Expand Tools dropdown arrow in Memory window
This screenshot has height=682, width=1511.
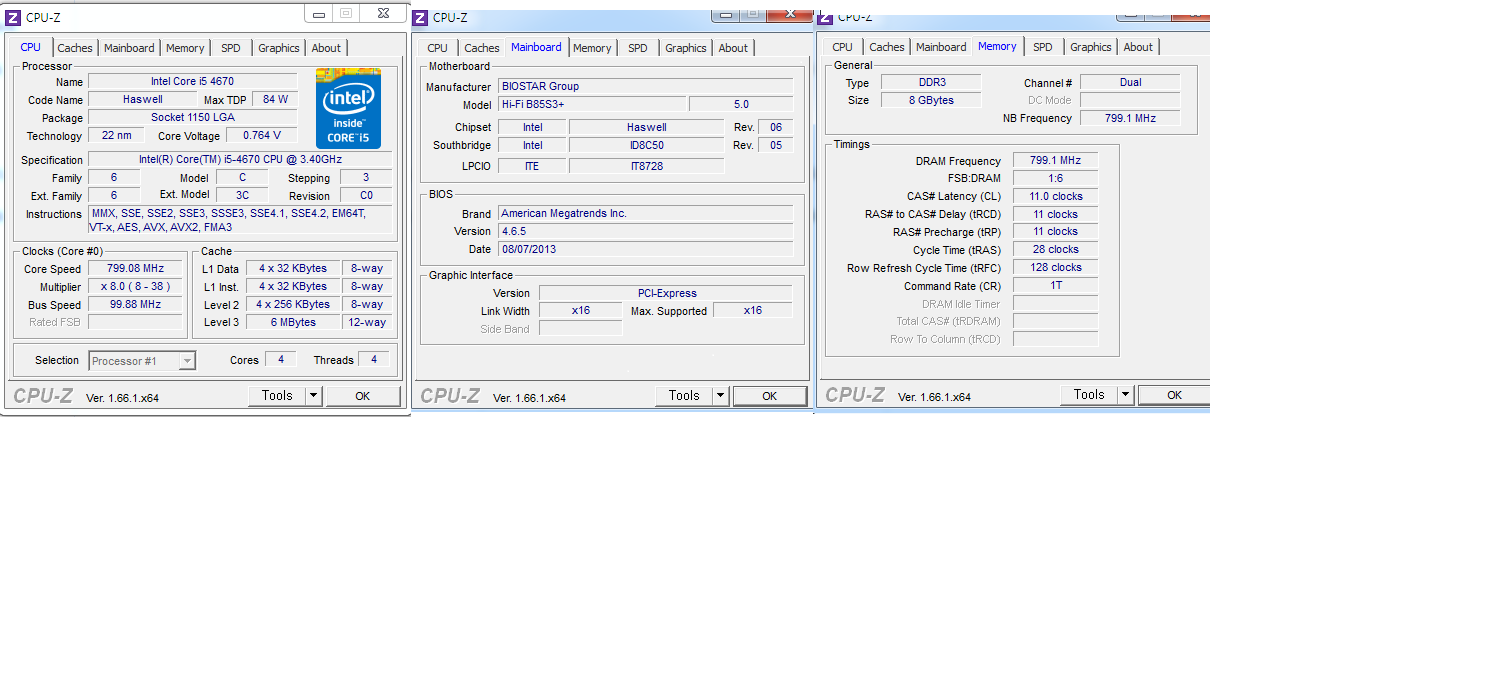(x=1125, y=395)
